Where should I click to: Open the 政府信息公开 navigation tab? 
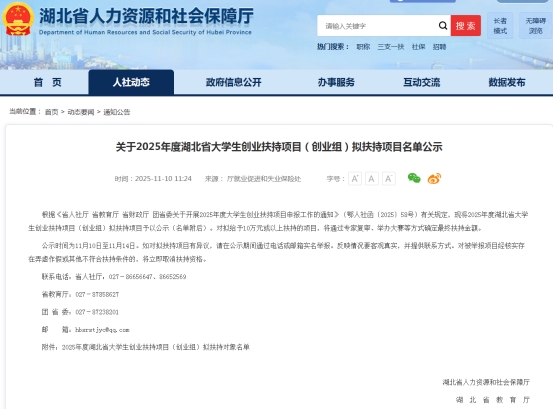[x=233, y=83]
